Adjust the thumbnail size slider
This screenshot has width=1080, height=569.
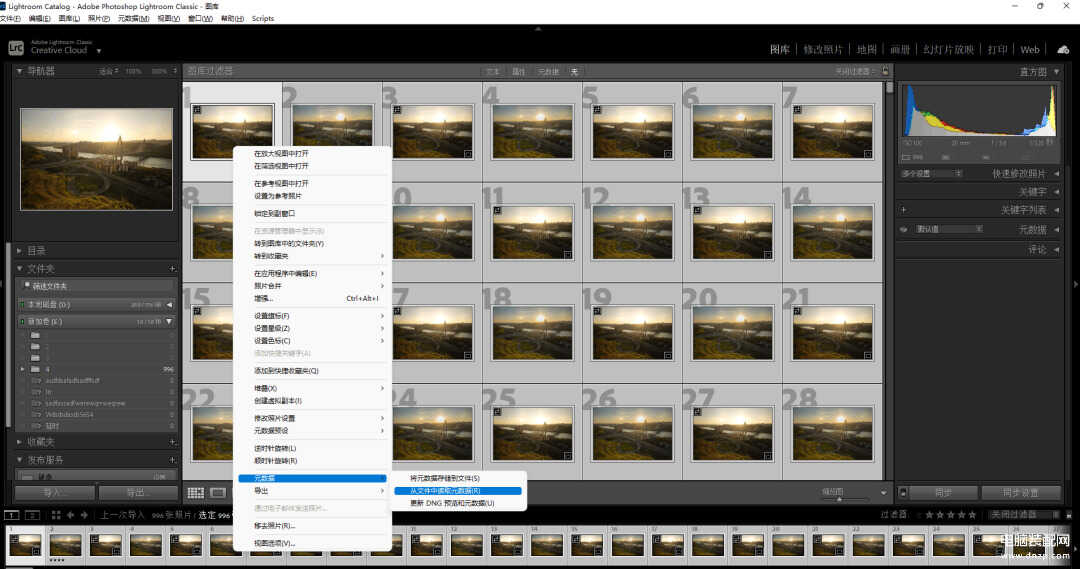point(840,499)
